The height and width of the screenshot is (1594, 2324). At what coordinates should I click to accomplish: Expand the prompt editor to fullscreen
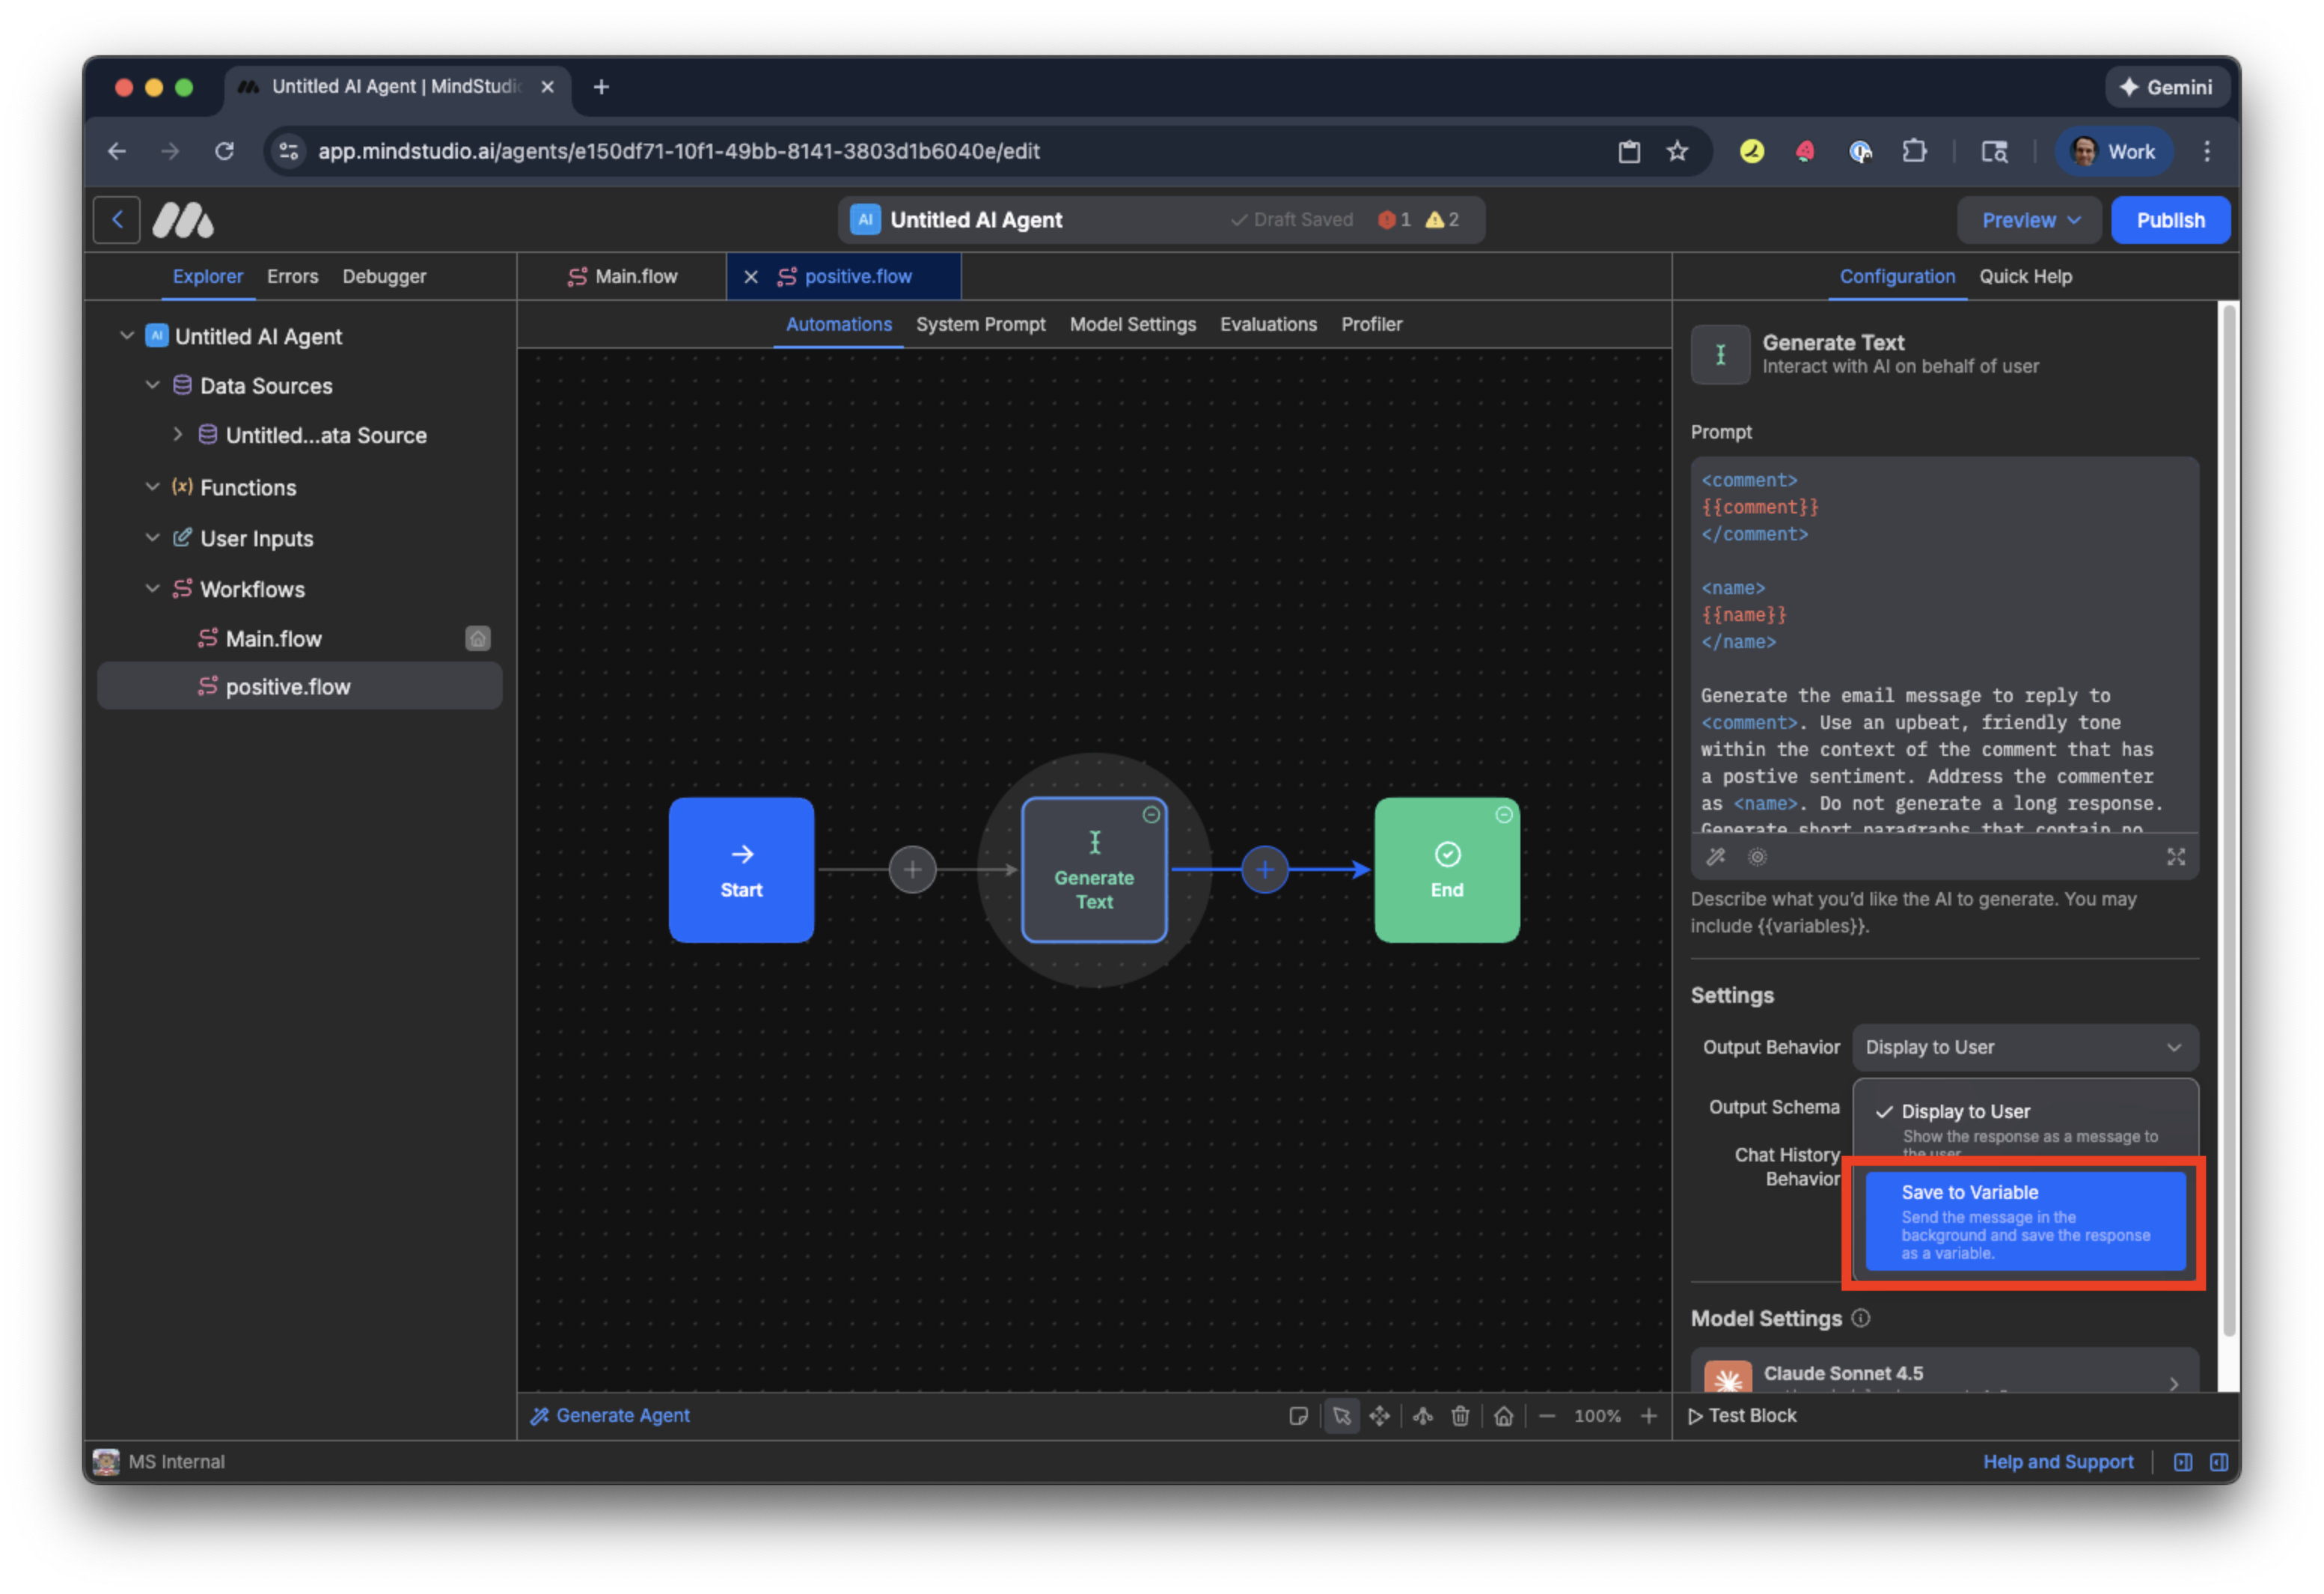(x=2175, y=857)
